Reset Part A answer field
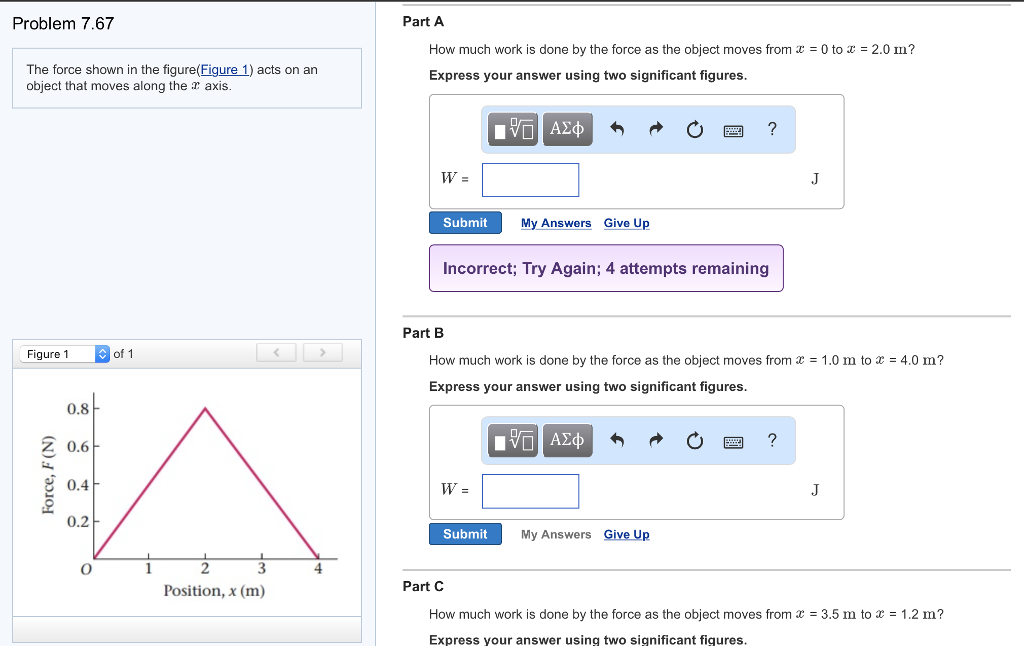The width and height of the screenshot is (1024, 646). coord(695,129)
